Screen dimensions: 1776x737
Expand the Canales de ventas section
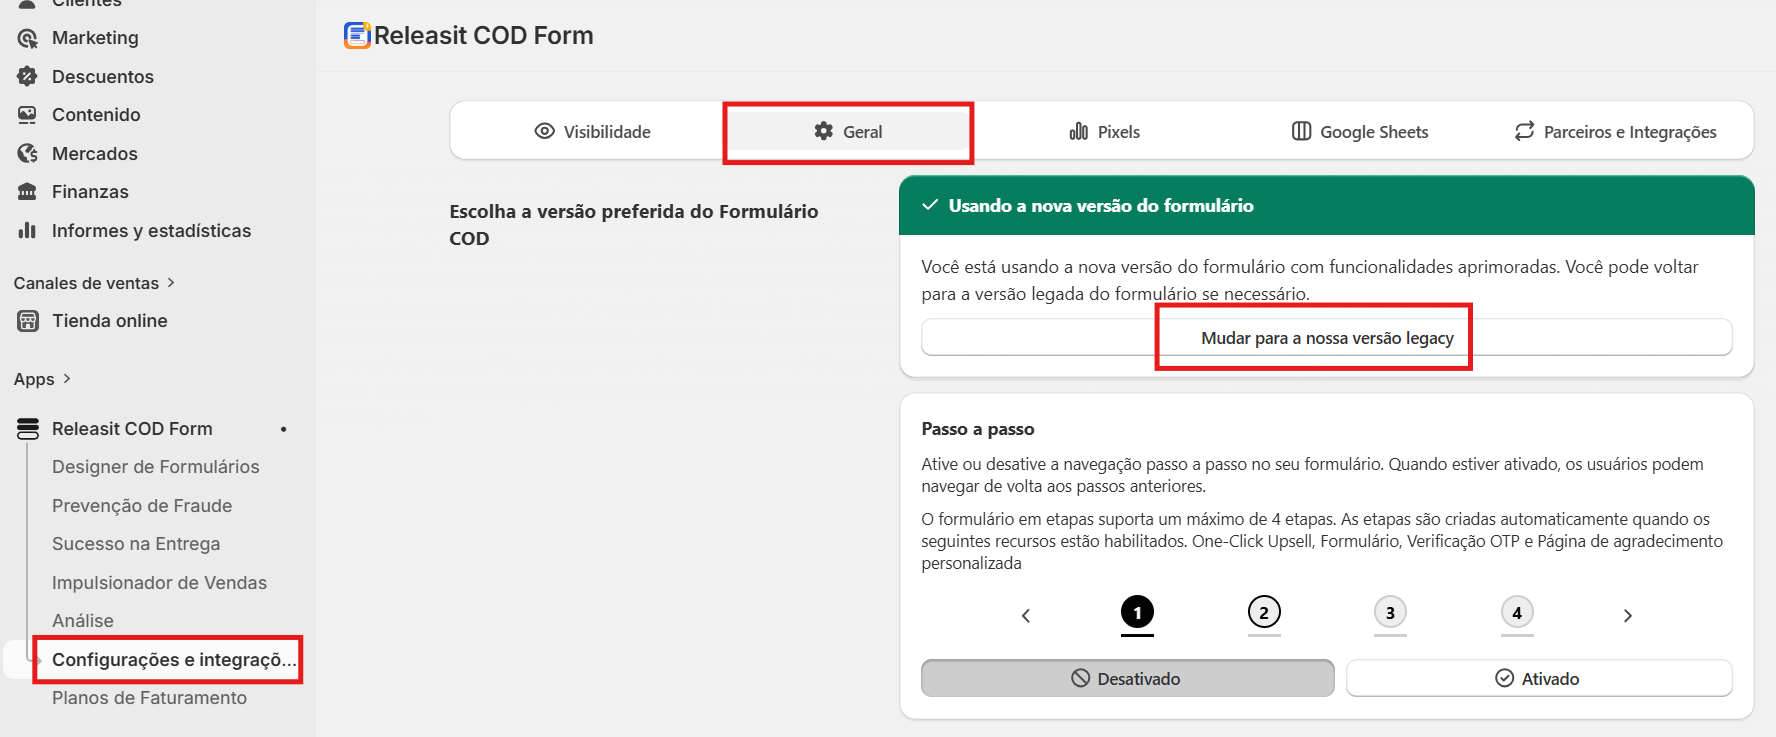pyautogui.click(x=171, y=283)
